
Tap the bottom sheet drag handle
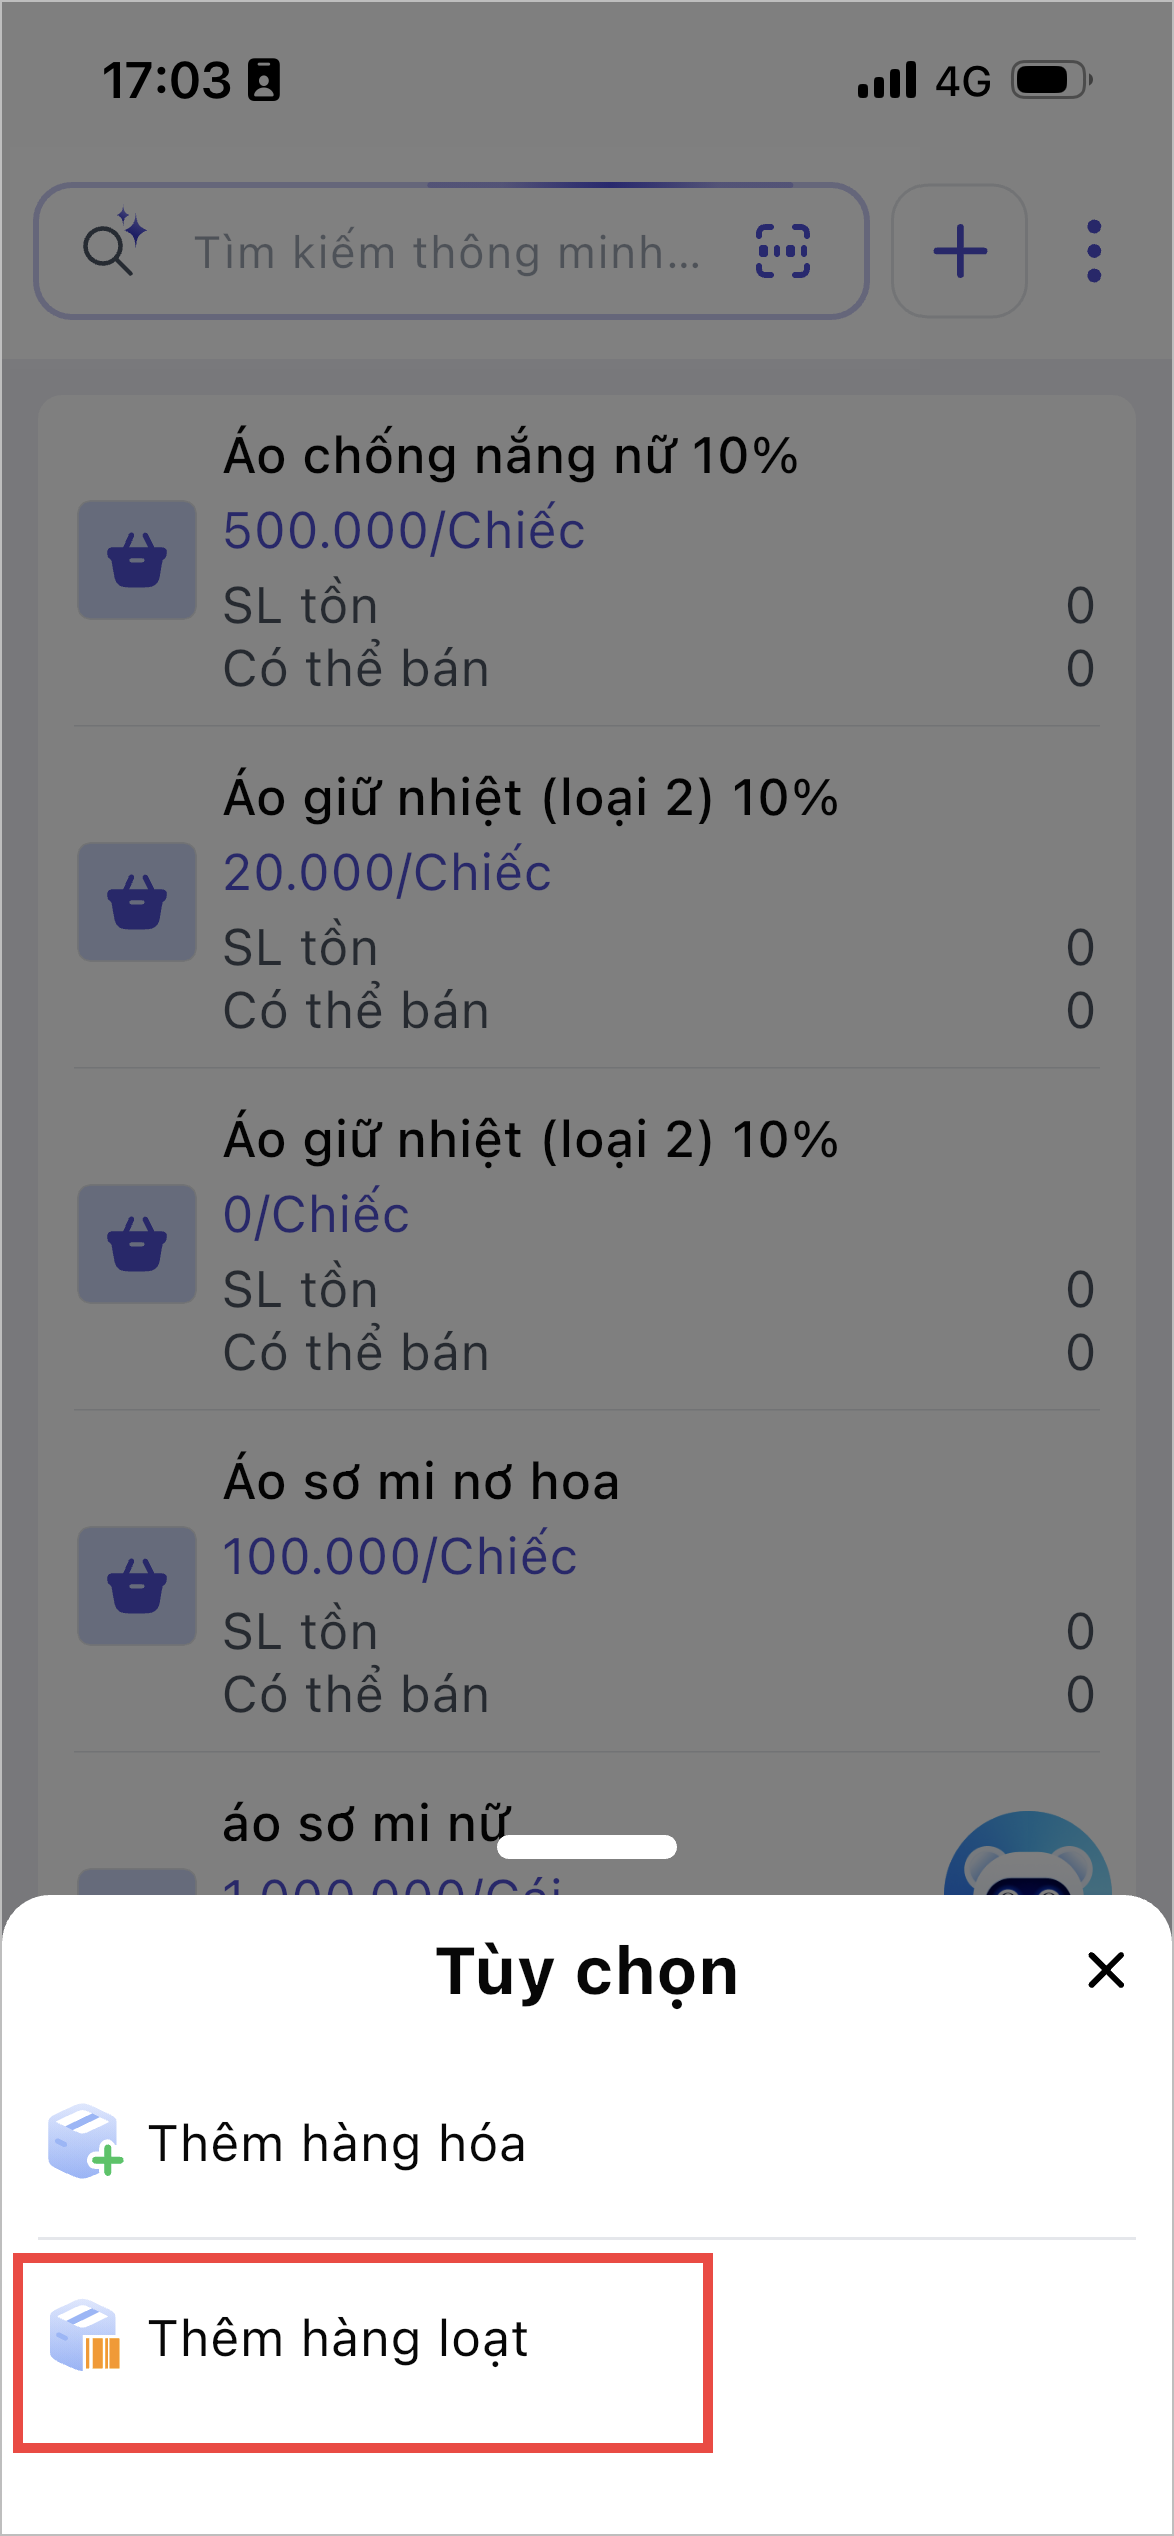587,1847
